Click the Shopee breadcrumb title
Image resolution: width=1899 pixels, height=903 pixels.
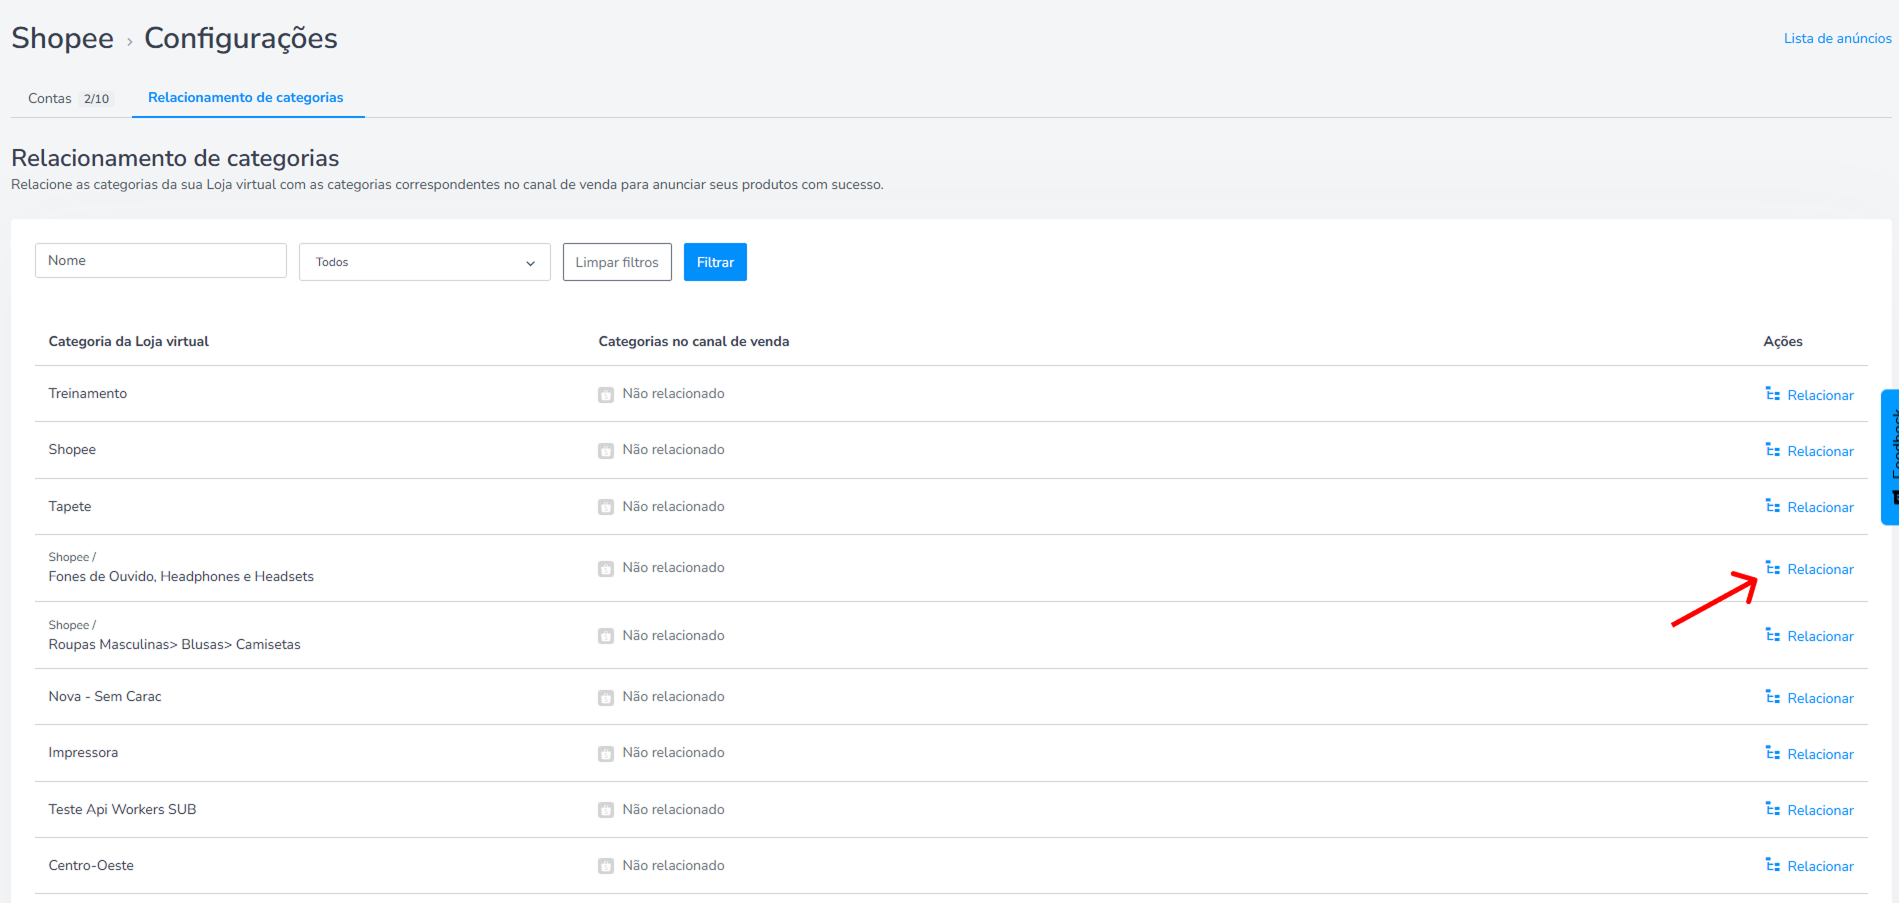pos(62,38)
